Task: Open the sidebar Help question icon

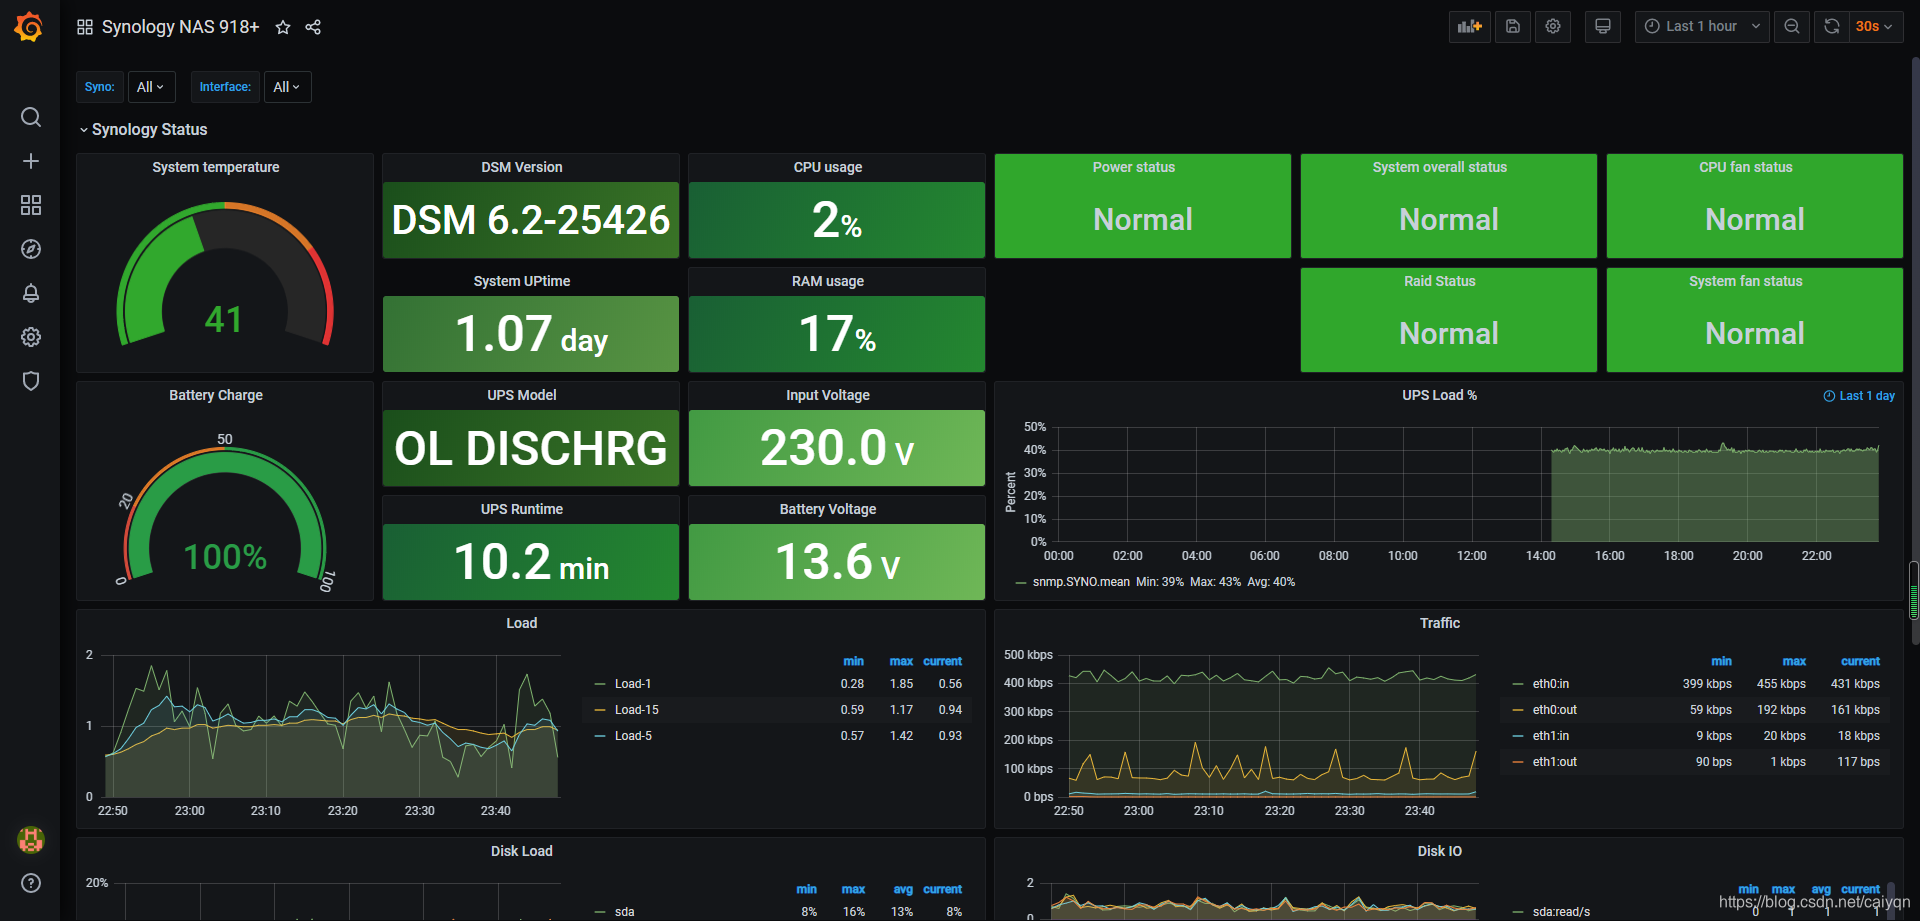Action: (x=31, y=883)
